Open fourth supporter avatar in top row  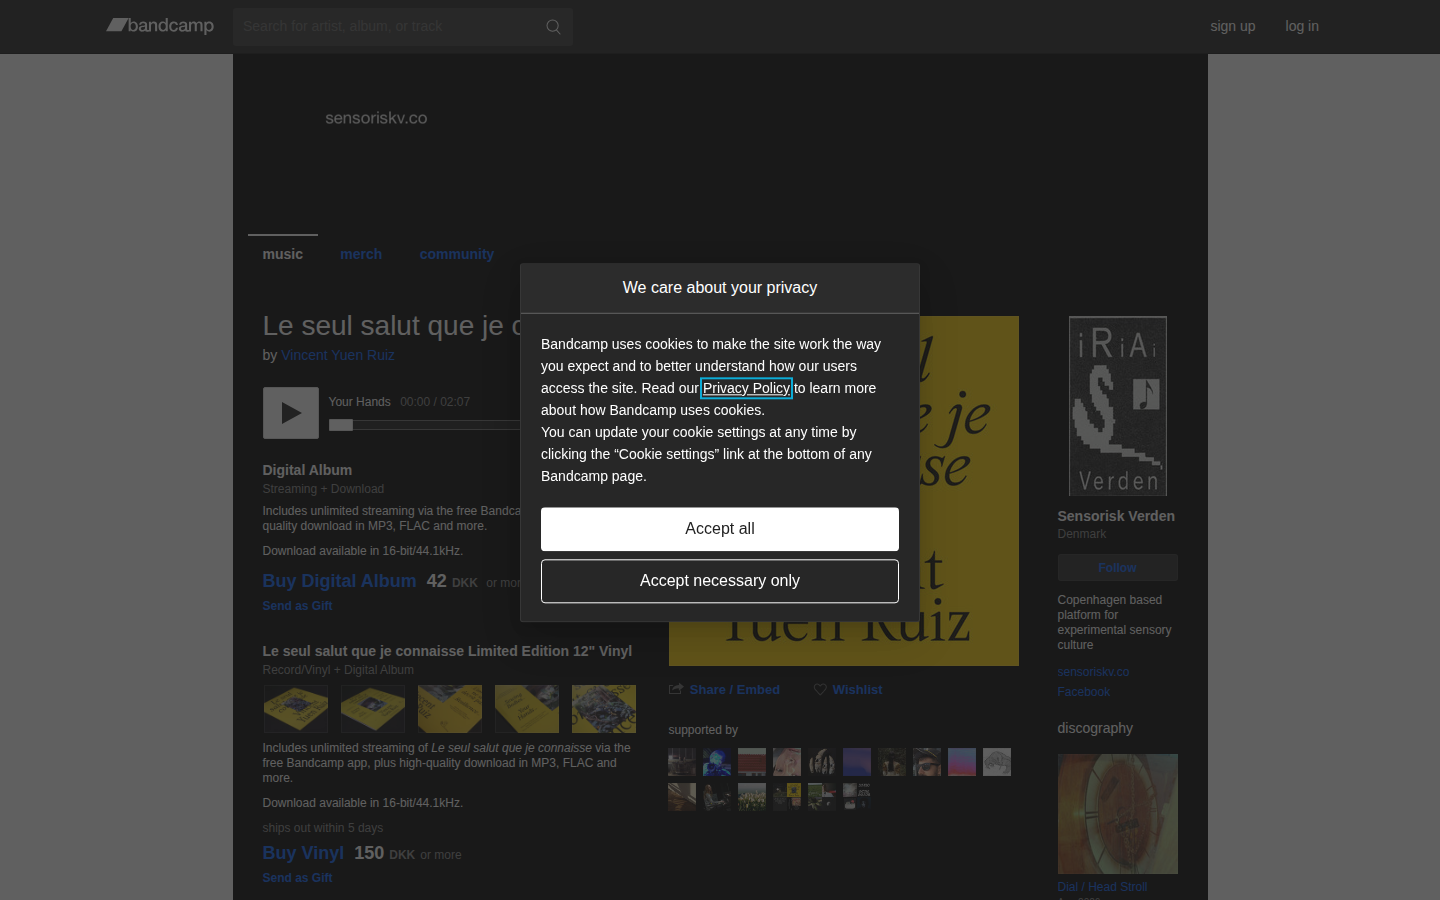[x=787, y=762]
